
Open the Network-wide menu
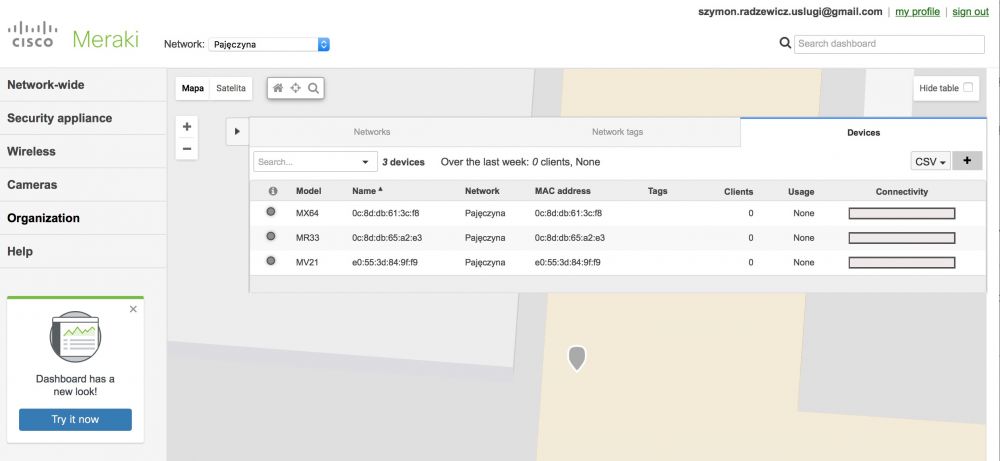[x=83, y=85]
